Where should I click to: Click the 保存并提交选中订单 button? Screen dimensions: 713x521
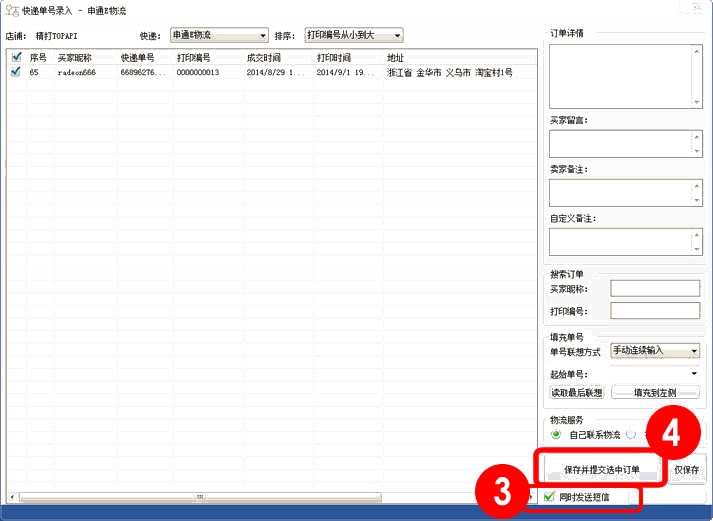(602, 469)
